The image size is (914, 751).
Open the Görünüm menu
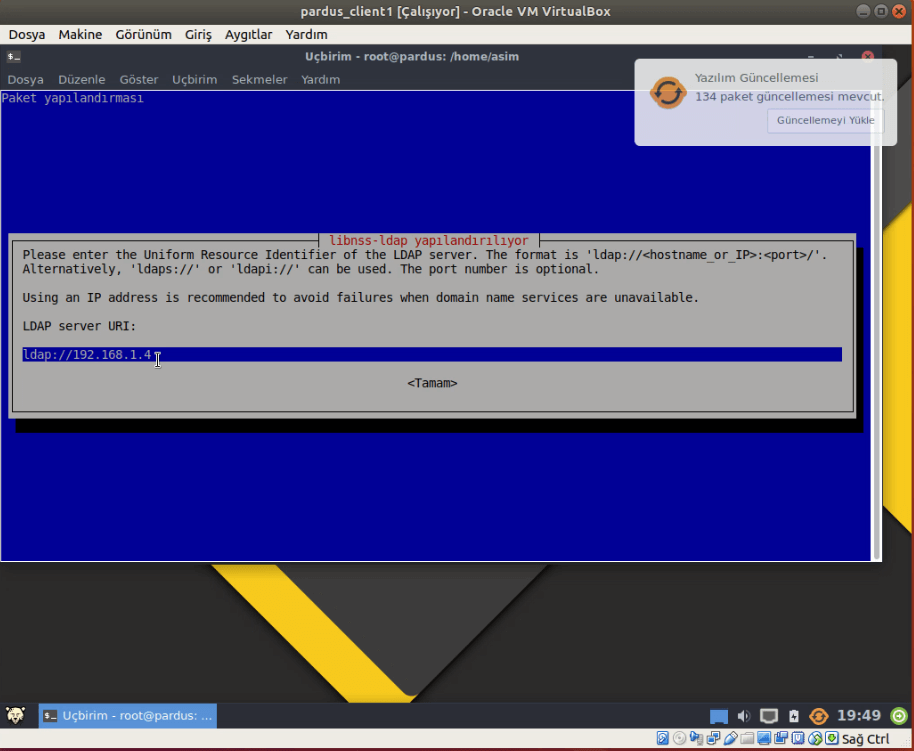143,34
